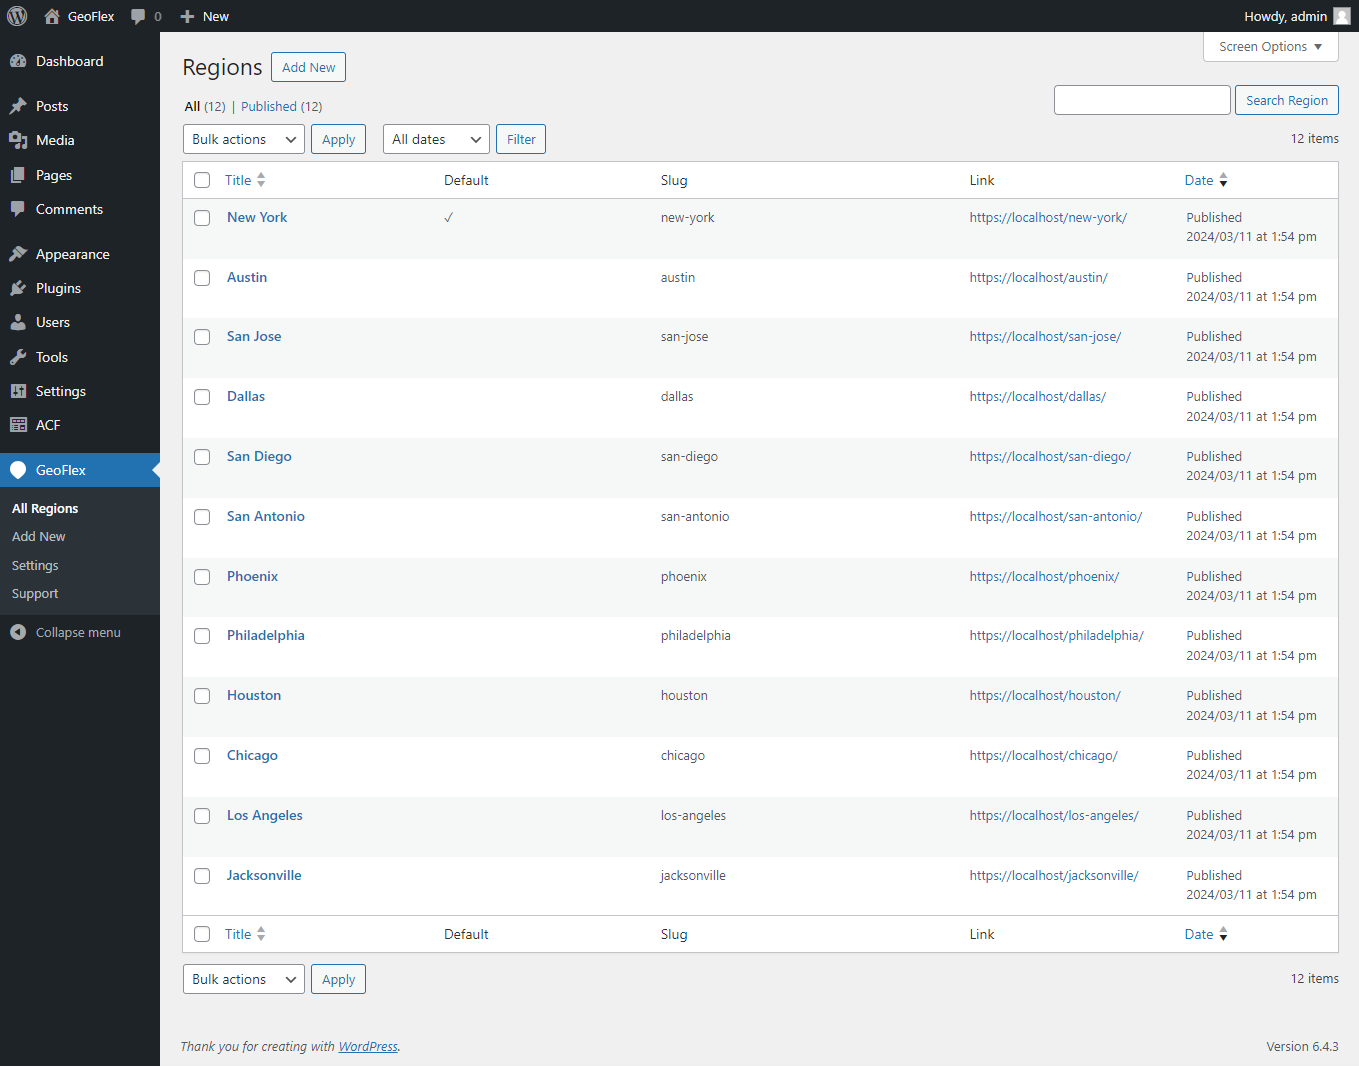Screen dimensions: 1359x1067
Task: Open the Los Angeles region title link
Action: tap(265, 815)
